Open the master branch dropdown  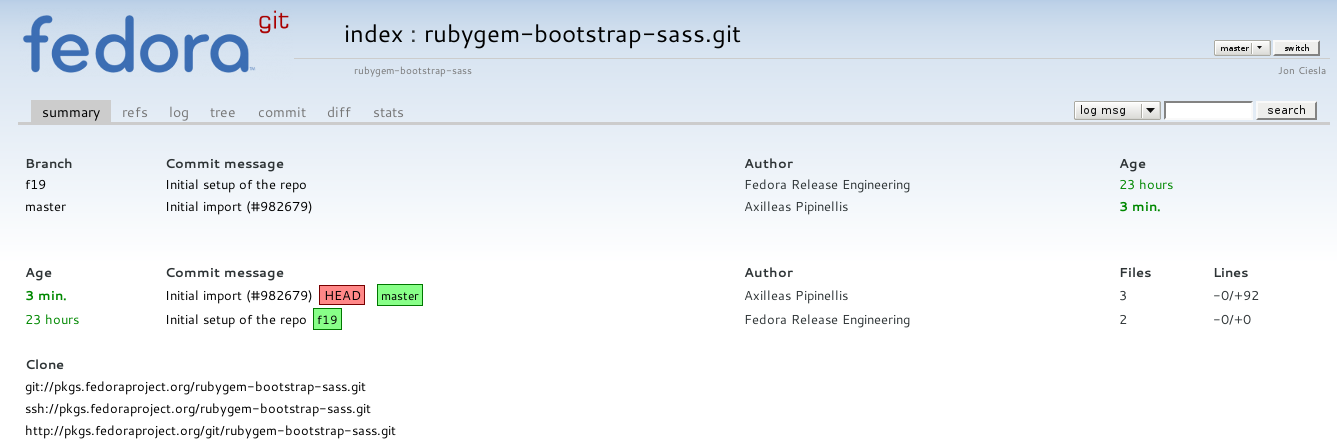(x=1241, y=48)
